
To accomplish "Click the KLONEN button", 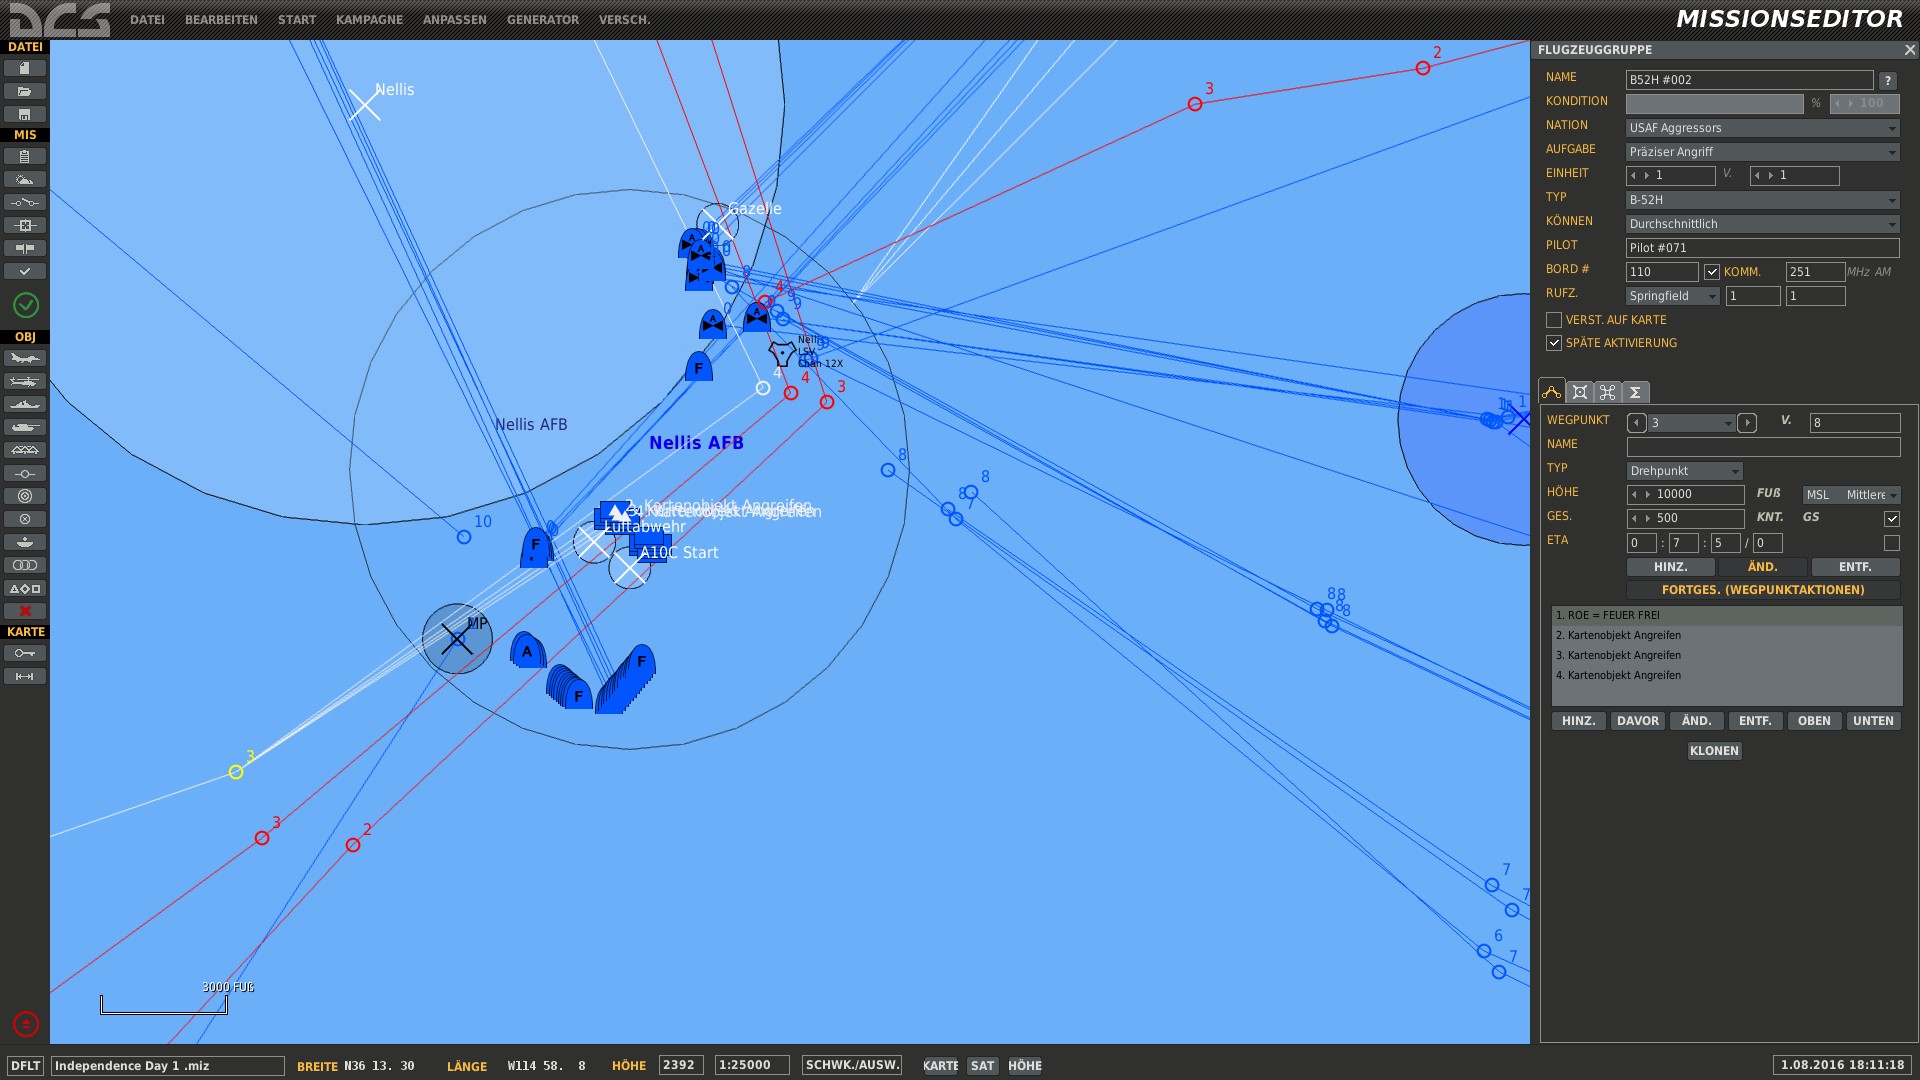I will pyautogui.click(x=1715, y=751).
